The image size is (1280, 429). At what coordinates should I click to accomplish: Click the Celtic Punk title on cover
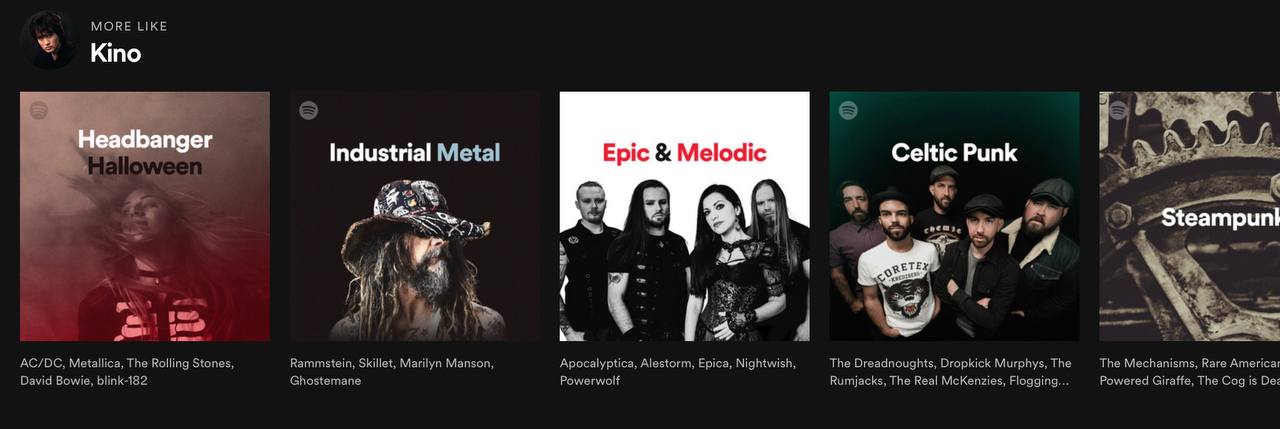coord(955,153)
